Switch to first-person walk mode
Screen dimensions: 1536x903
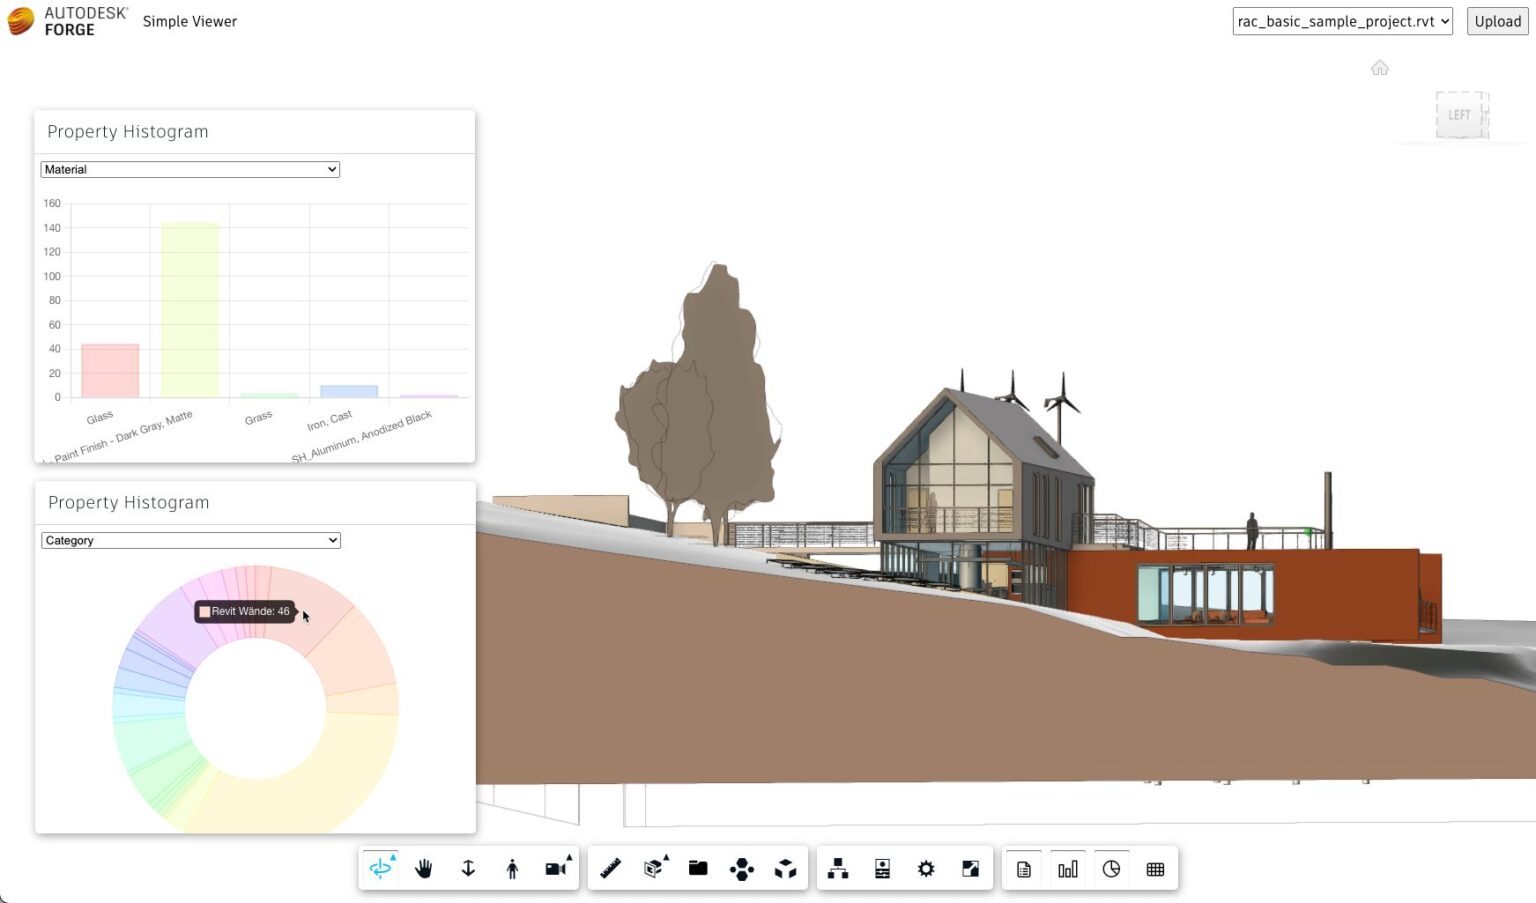pos(511,868)
